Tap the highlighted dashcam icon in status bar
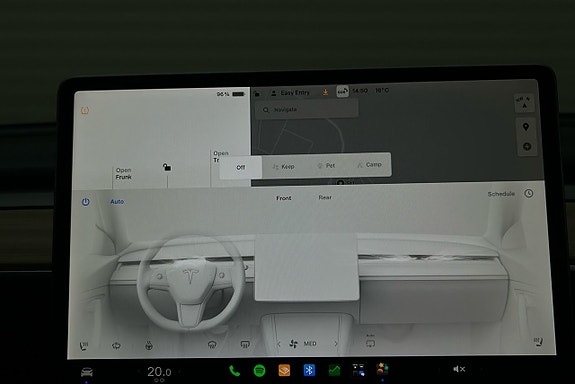 pos(343,91)
